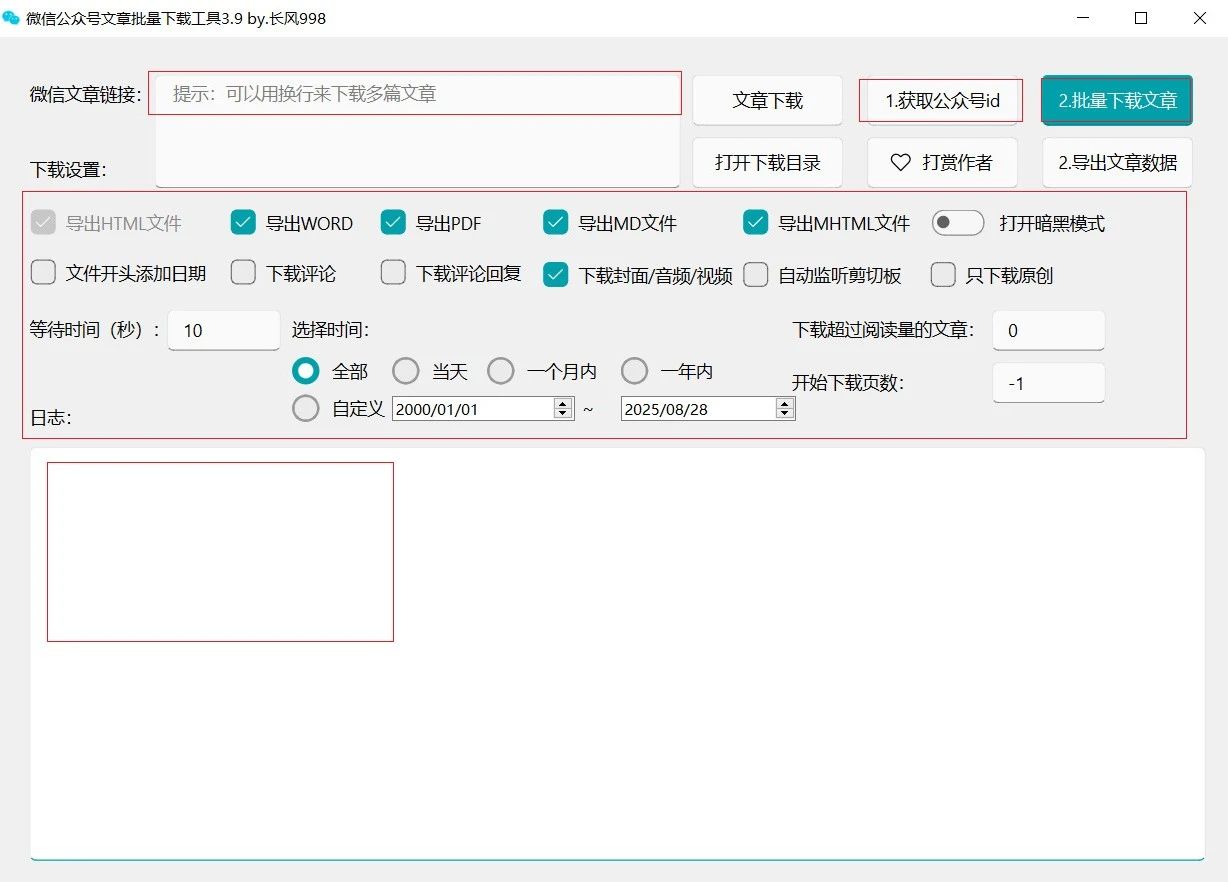
Task: Choose the 一年内 radio option
Action: pyautogui.click(x=634, y=371)
